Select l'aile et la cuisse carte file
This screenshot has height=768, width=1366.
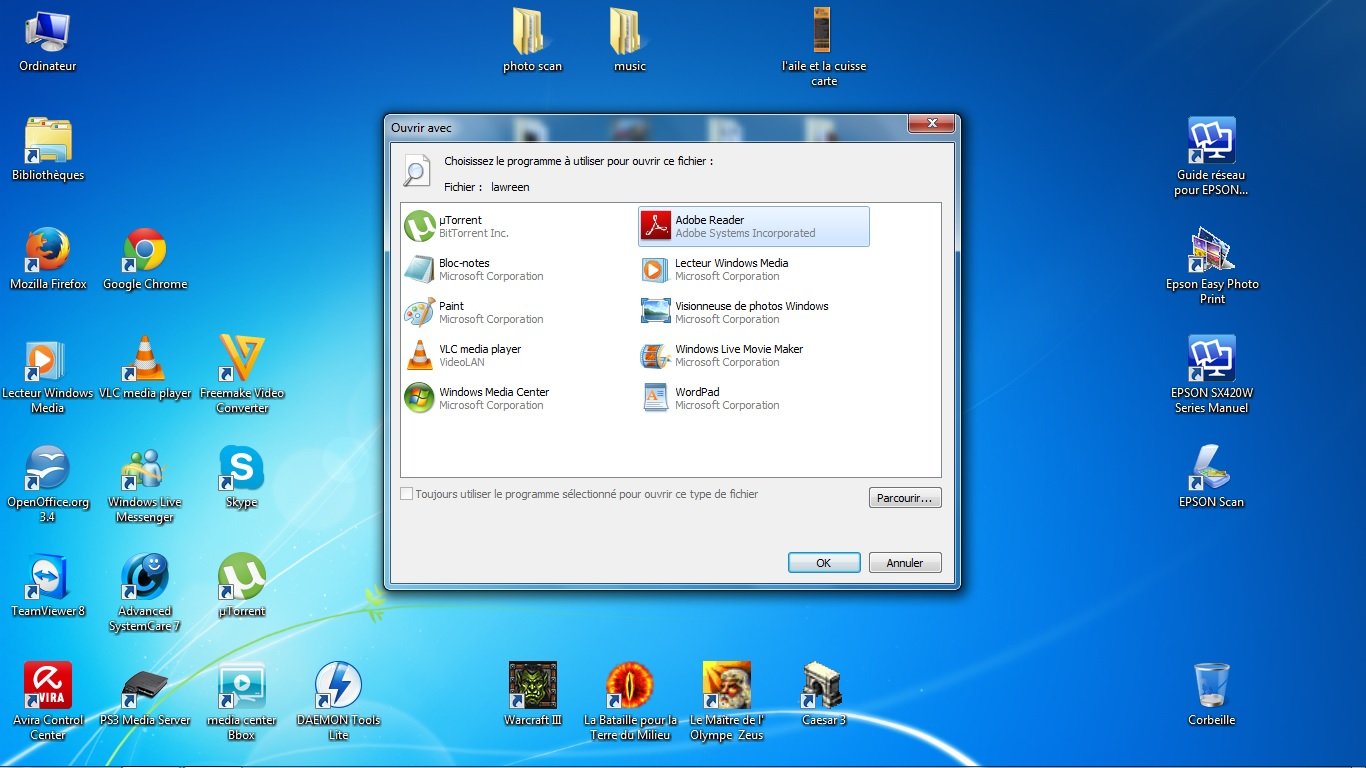coord(824,48)
